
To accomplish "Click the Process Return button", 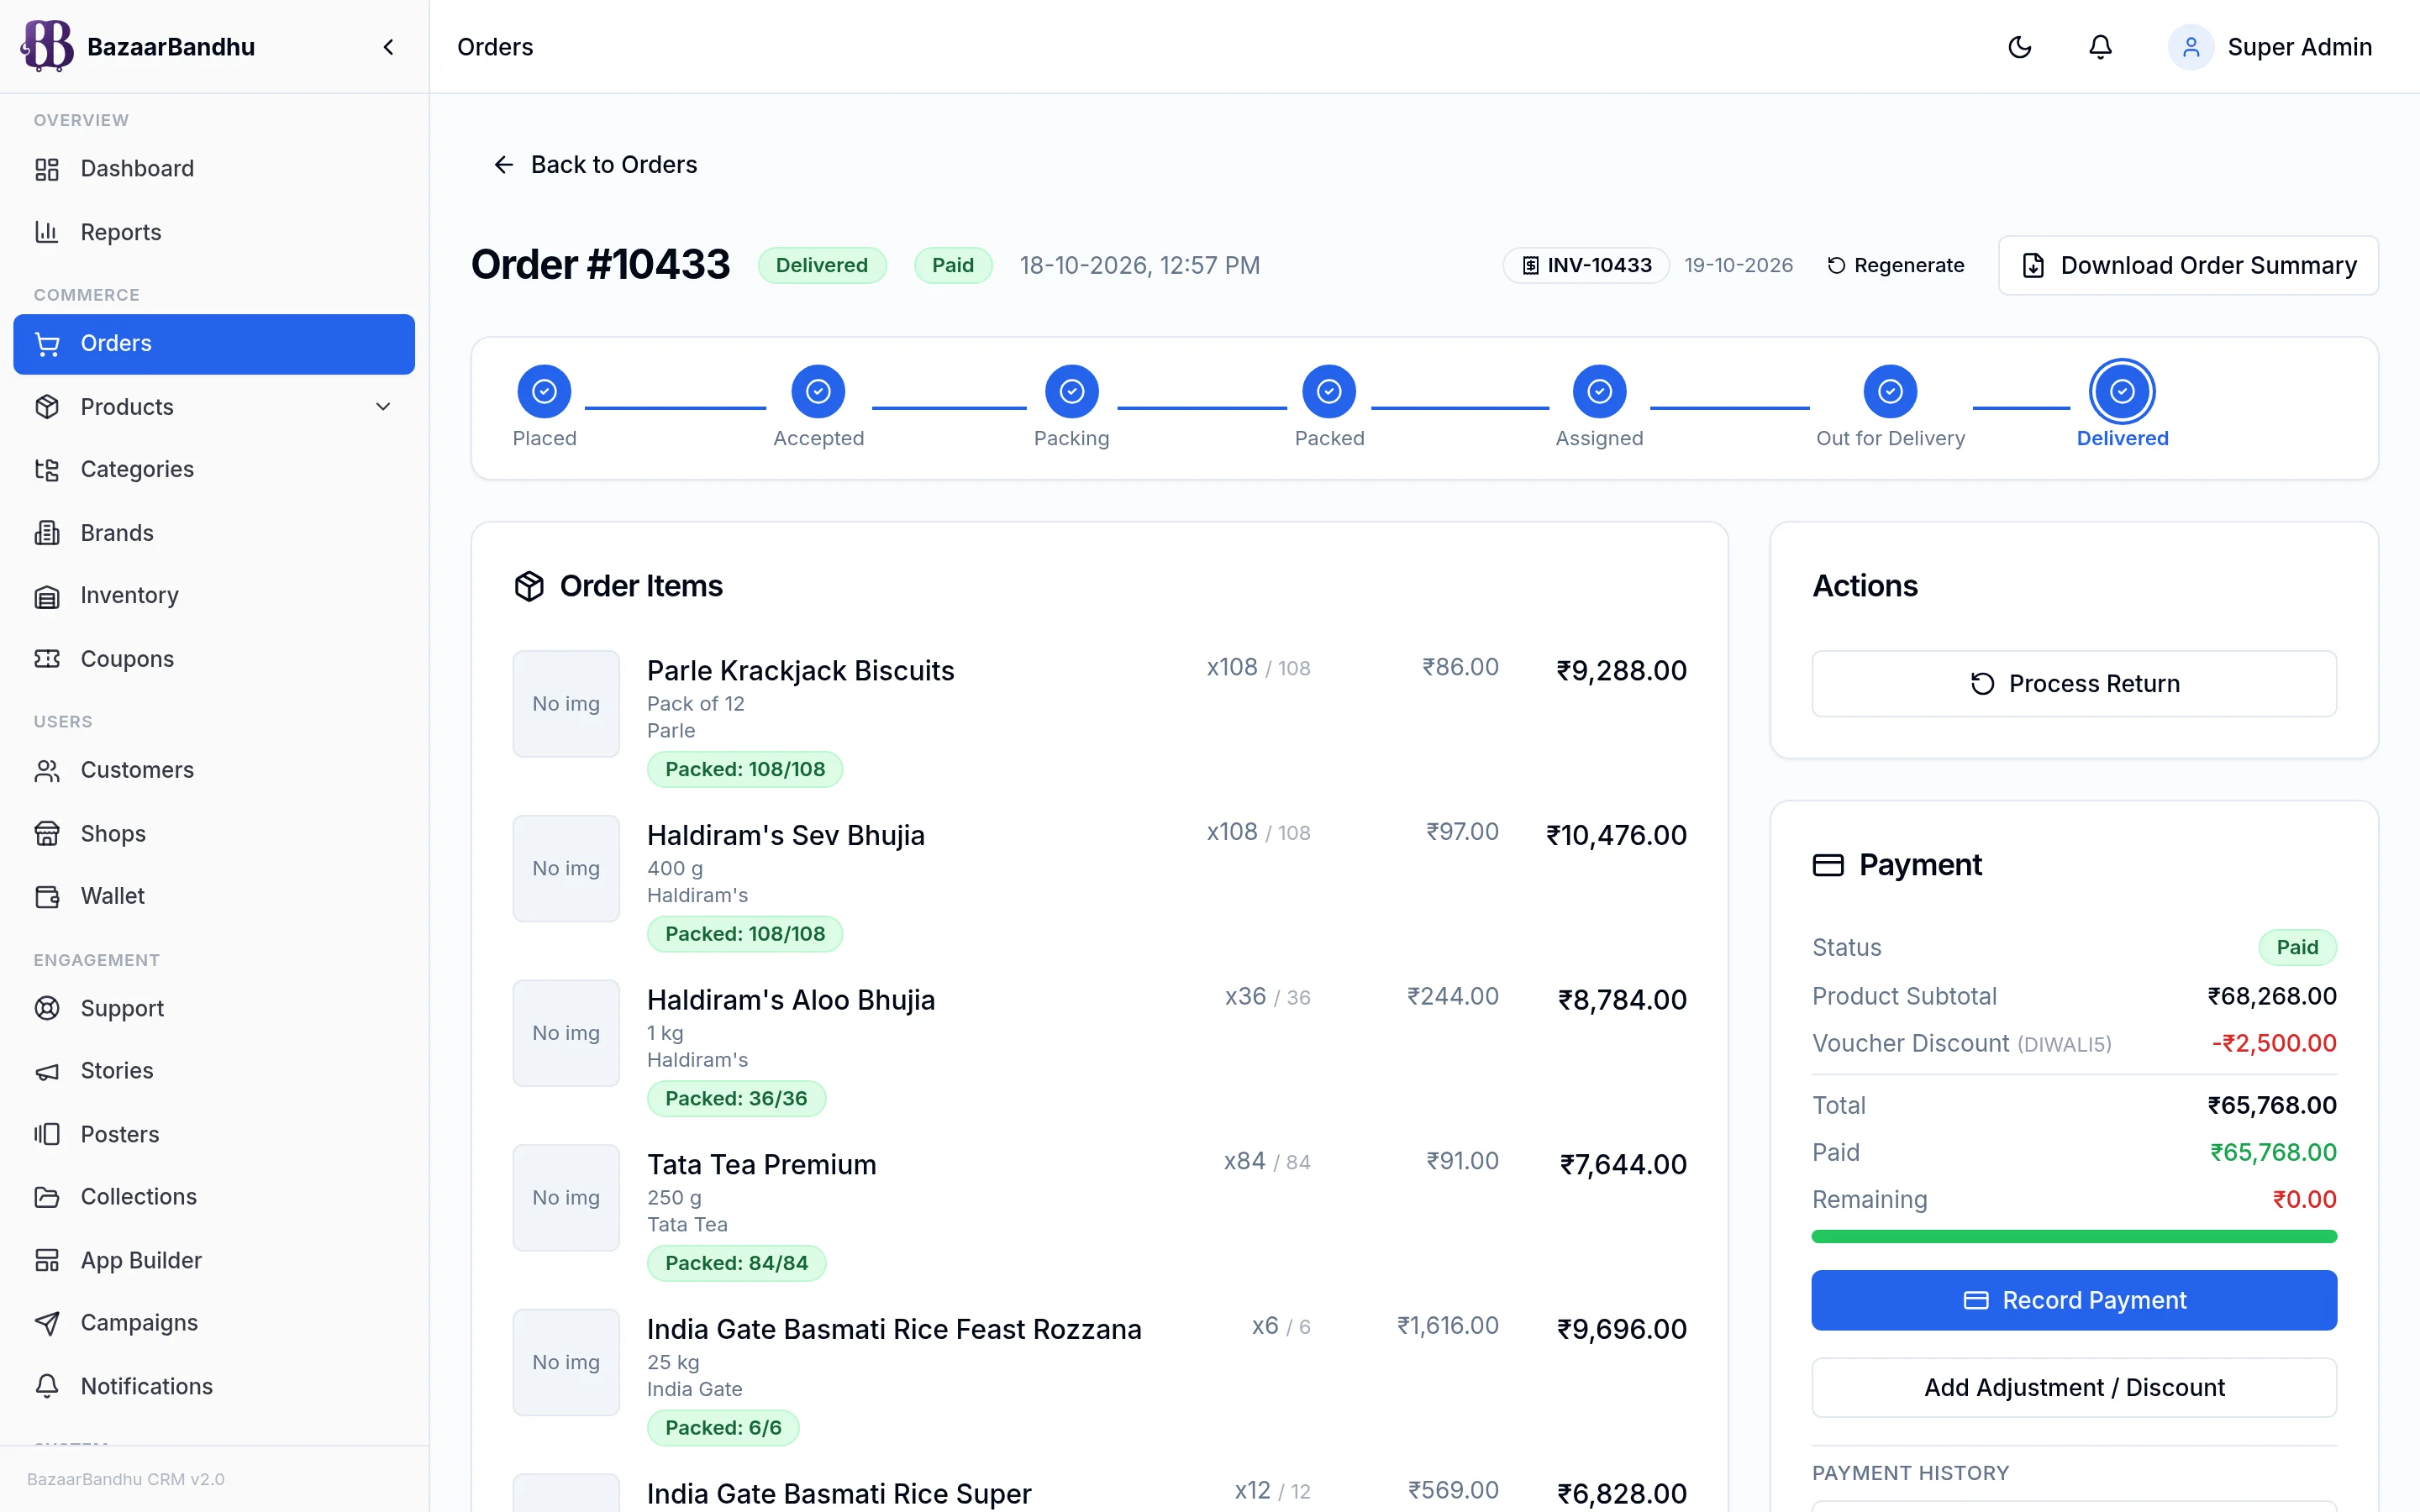I will (2074, 684).
